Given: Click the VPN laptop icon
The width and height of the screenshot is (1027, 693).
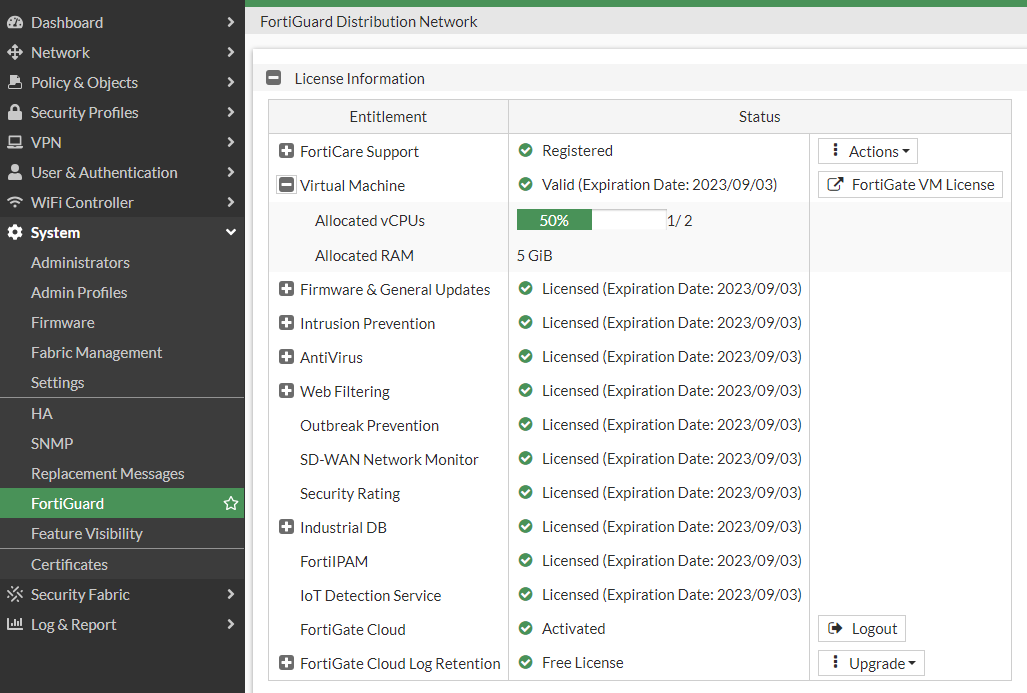Looking at the screenshot, I should tap(14, 142).
